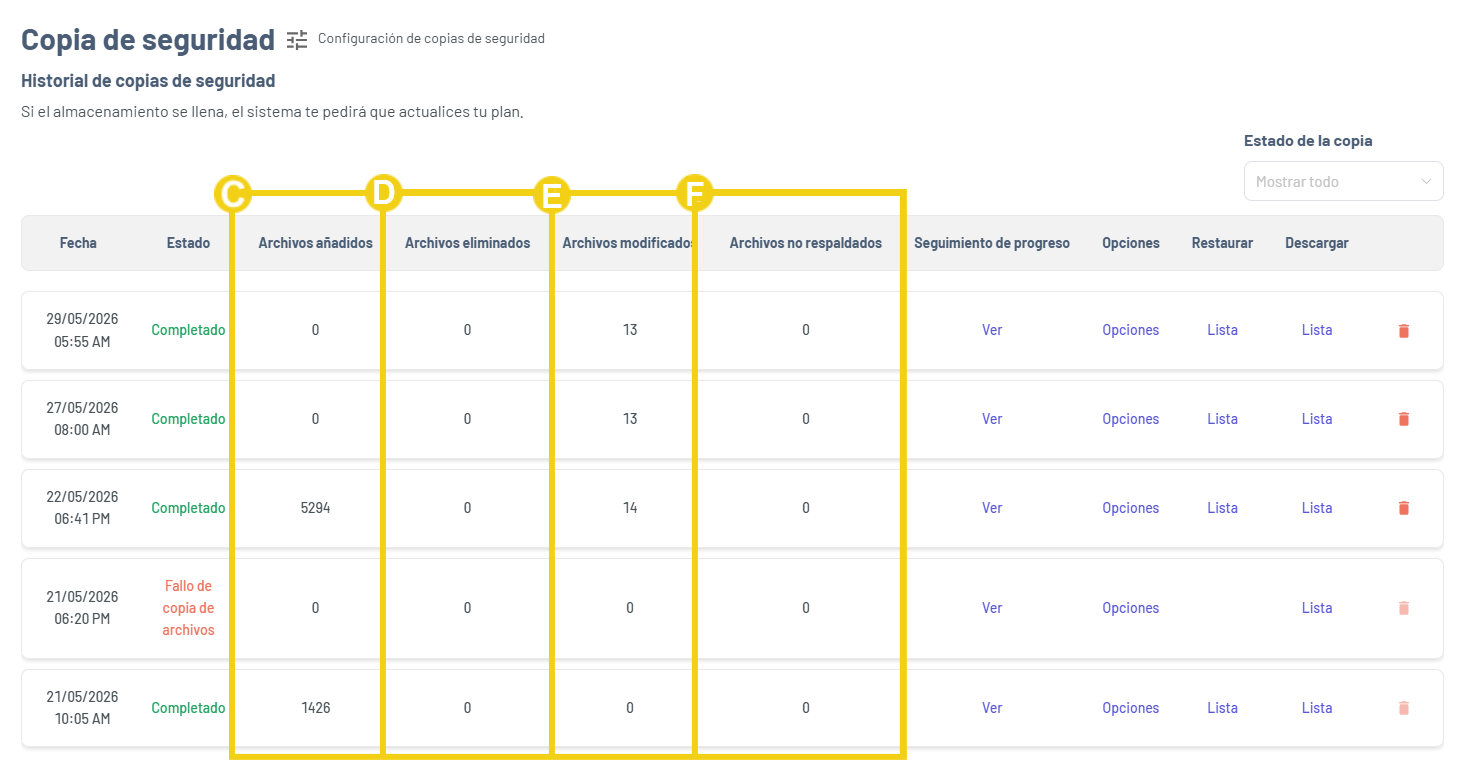The width and height of the screenshot is (1473, 761).
Task: Open download Lista for failed 06:20 PM backup
Action: (x=1317, y=608)
